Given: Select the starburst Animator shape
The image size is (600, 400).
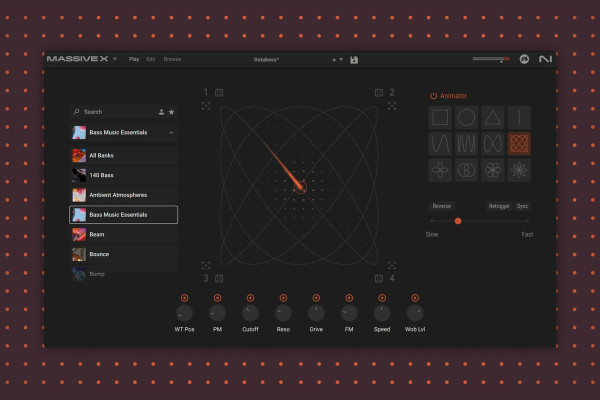Looking at the screenshot, I should click(519, 170).
